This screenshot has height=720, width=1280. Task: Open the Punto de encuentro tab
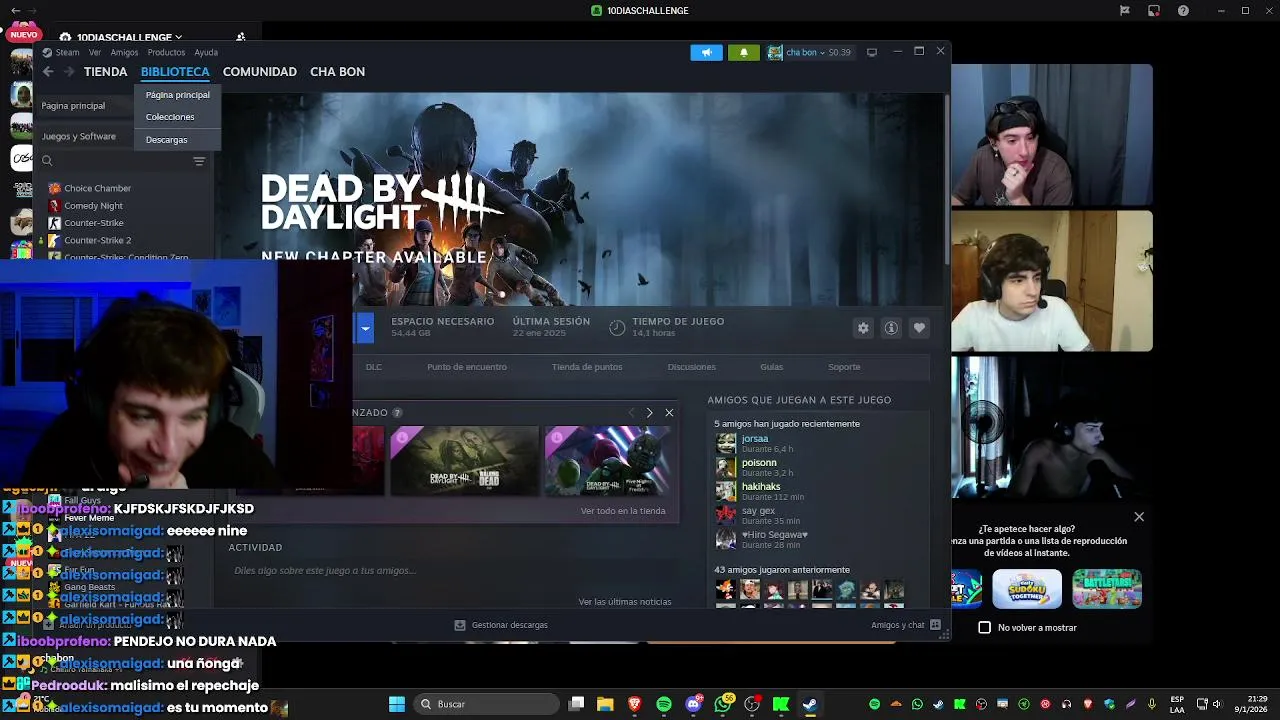[x=467, y=367]
